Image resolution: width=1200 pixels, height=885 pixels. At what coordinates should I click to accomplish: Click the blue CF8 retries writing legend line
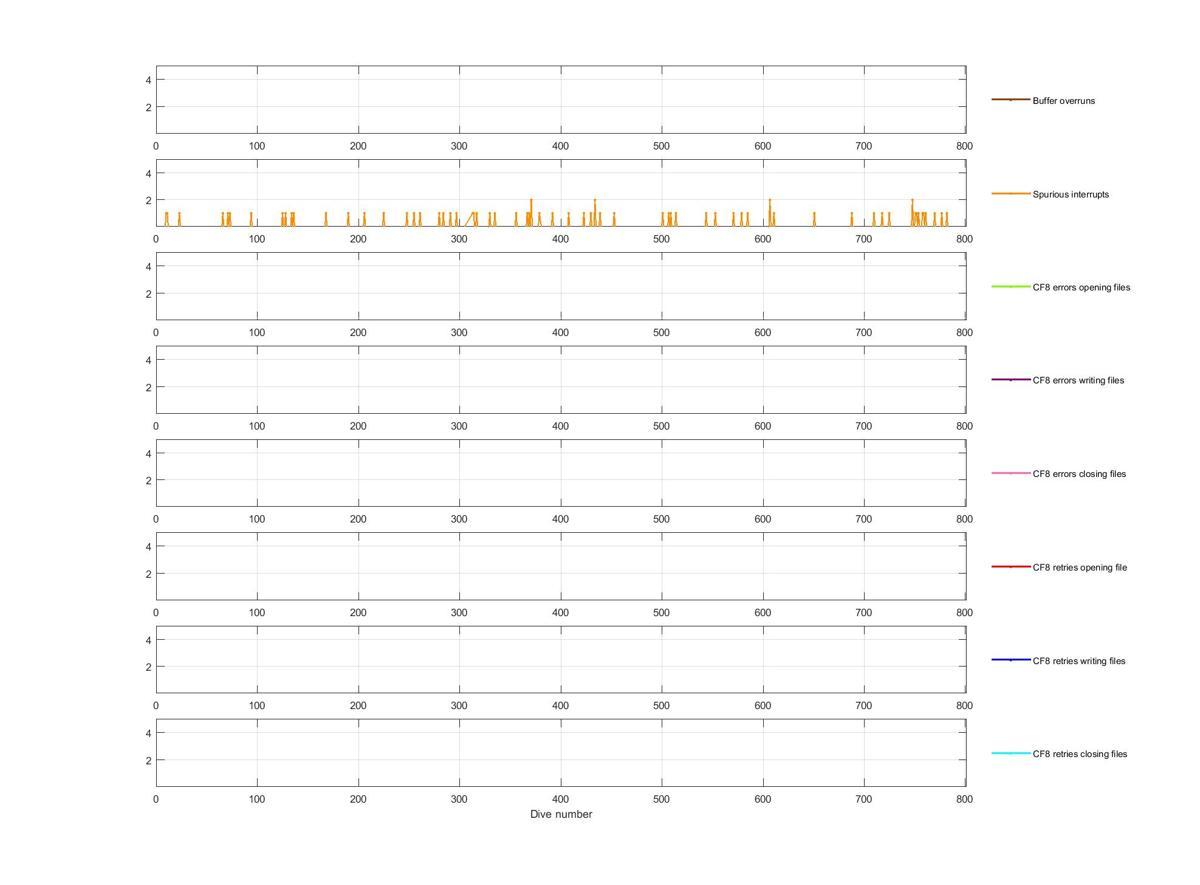point(1010,660)
